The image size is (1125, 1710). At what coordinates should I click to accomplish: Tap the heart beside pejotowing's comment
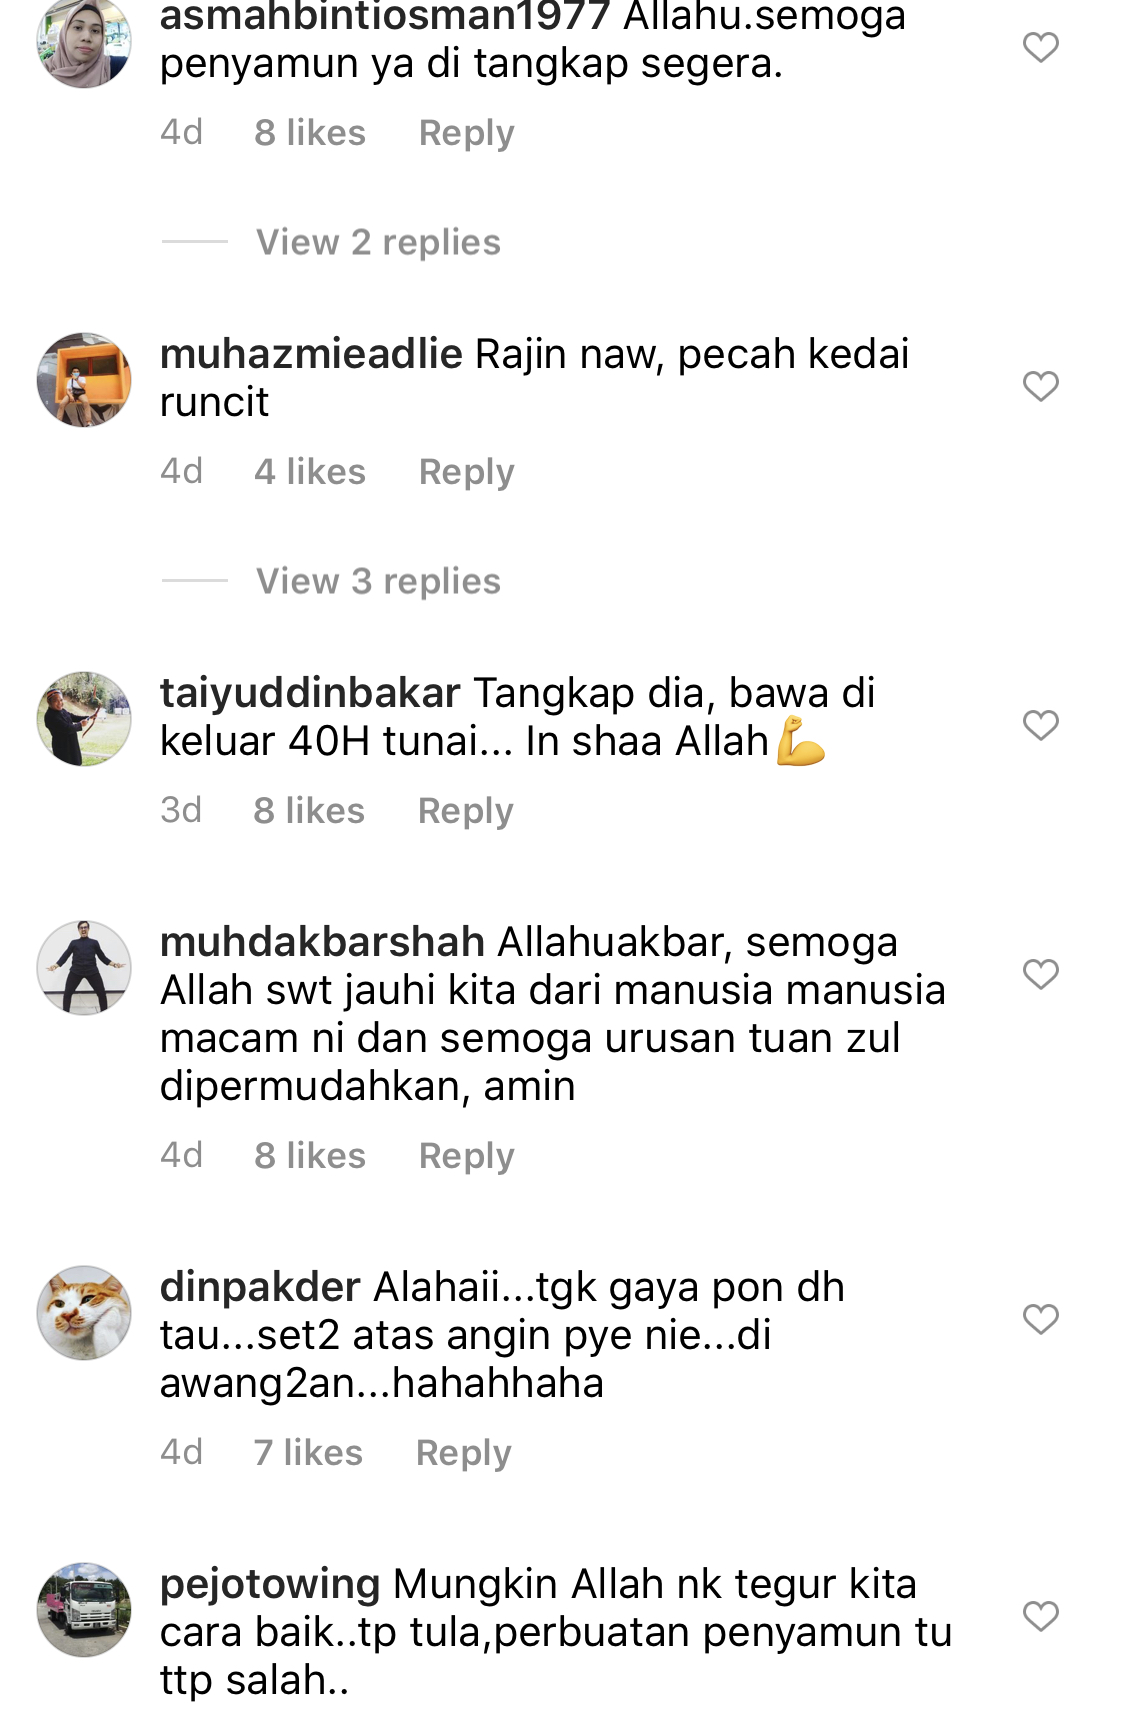coord(1040,1616)
